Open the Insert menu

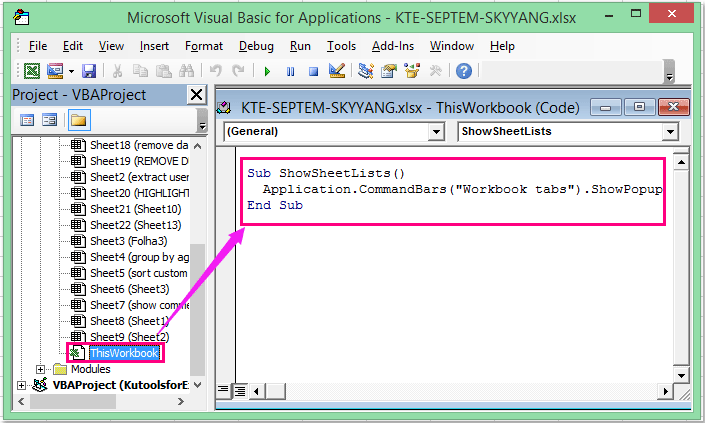tap(154, 46)
